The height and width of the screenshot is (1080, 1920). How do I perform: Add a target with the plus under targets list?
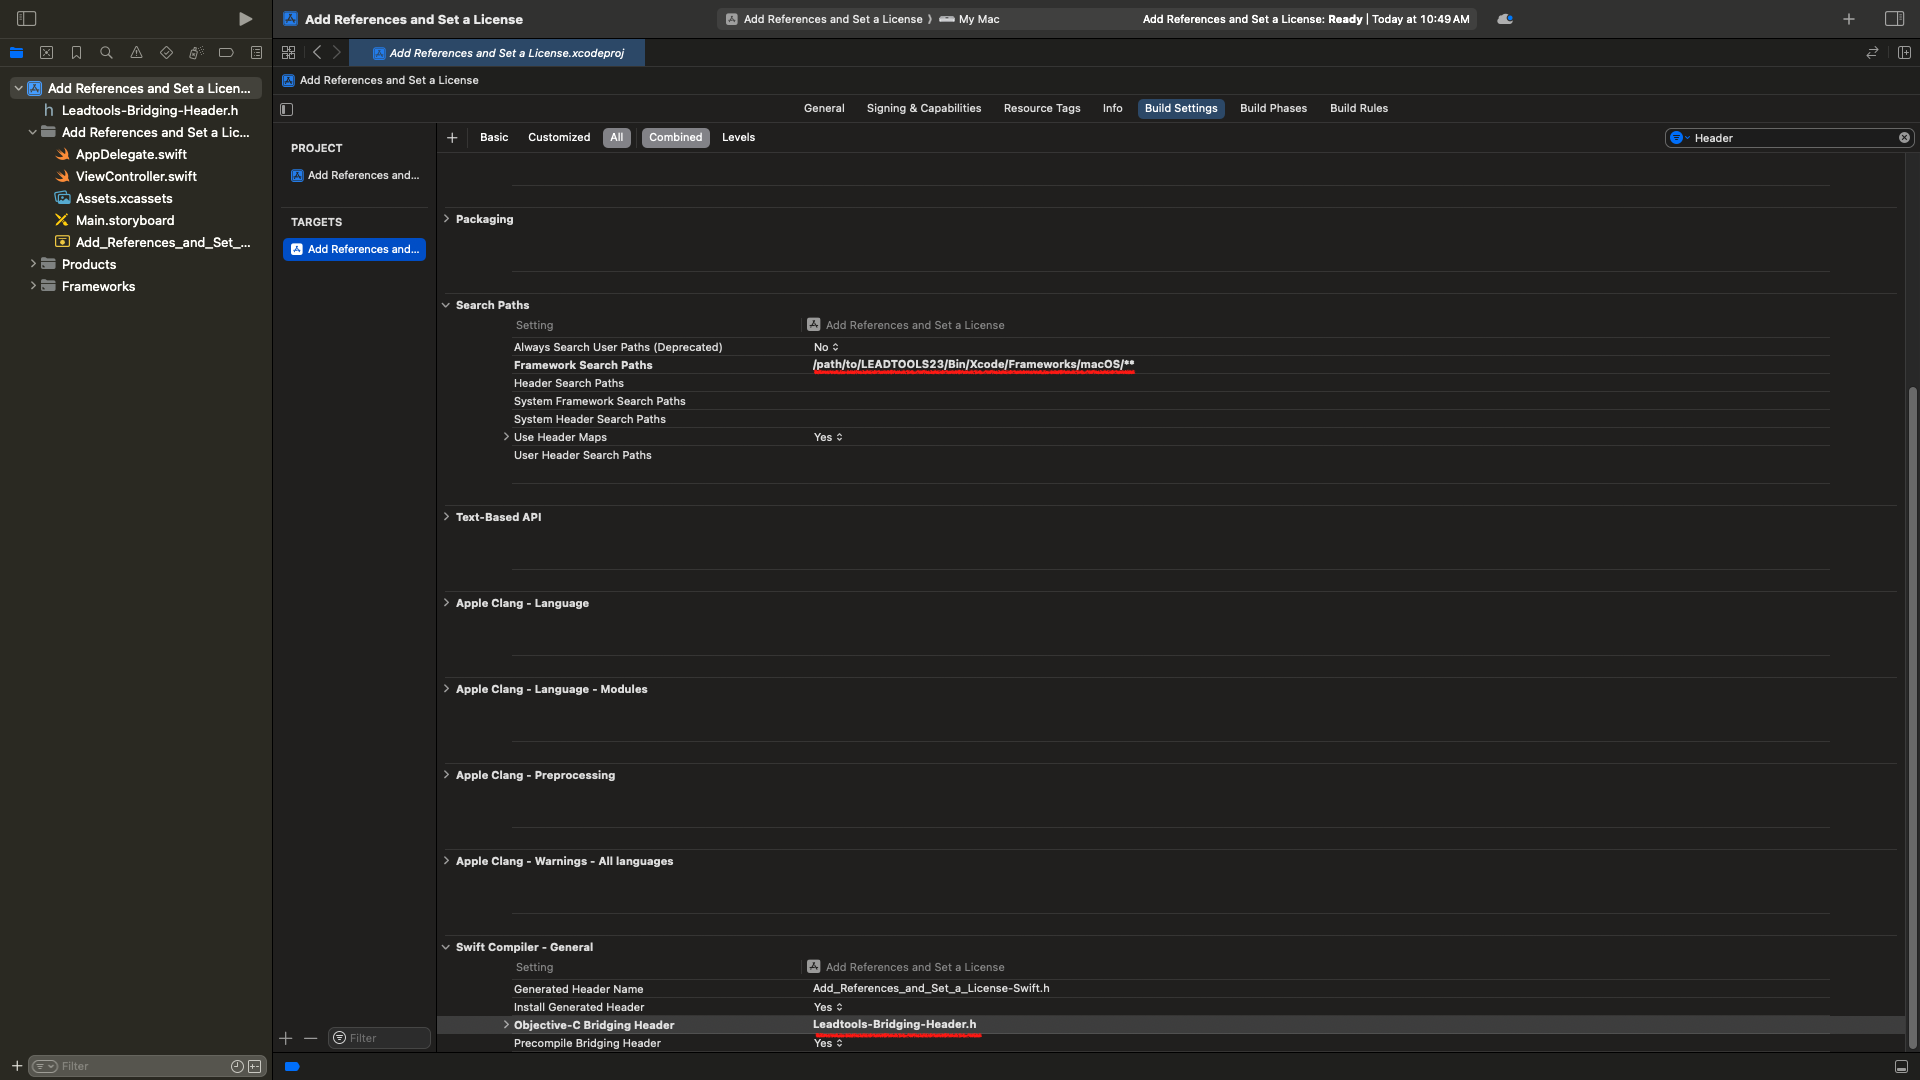coord(286,1038)
